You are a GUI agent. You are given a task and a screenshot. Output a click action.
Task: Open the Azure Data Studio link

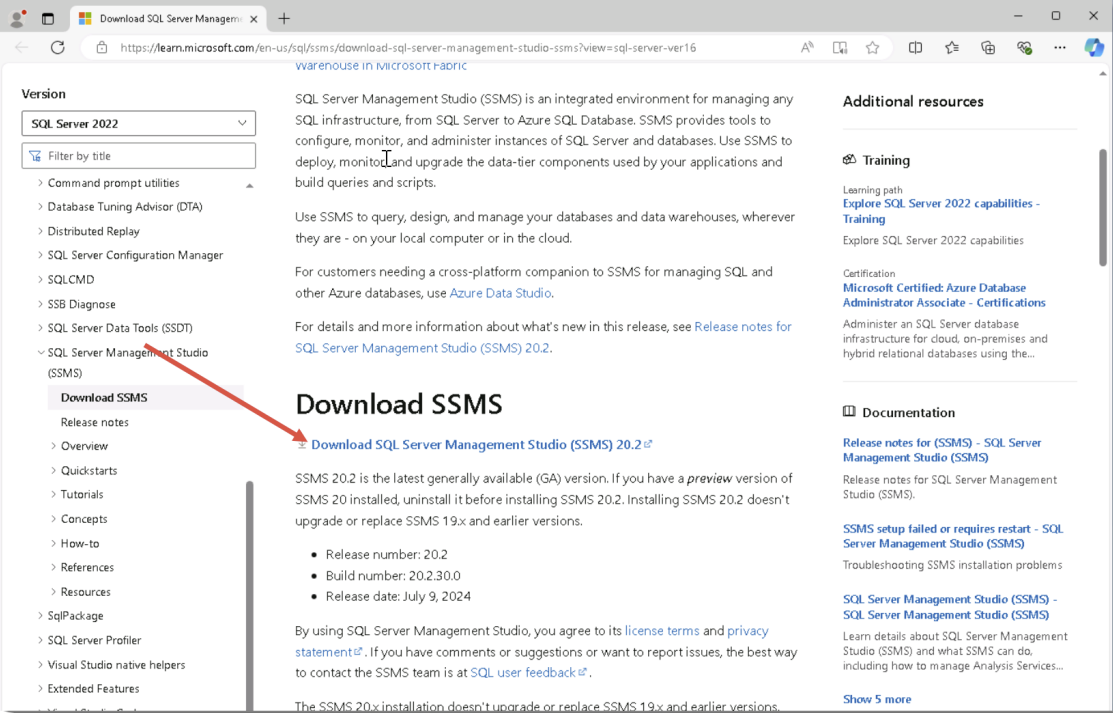(x=500, y=293)
